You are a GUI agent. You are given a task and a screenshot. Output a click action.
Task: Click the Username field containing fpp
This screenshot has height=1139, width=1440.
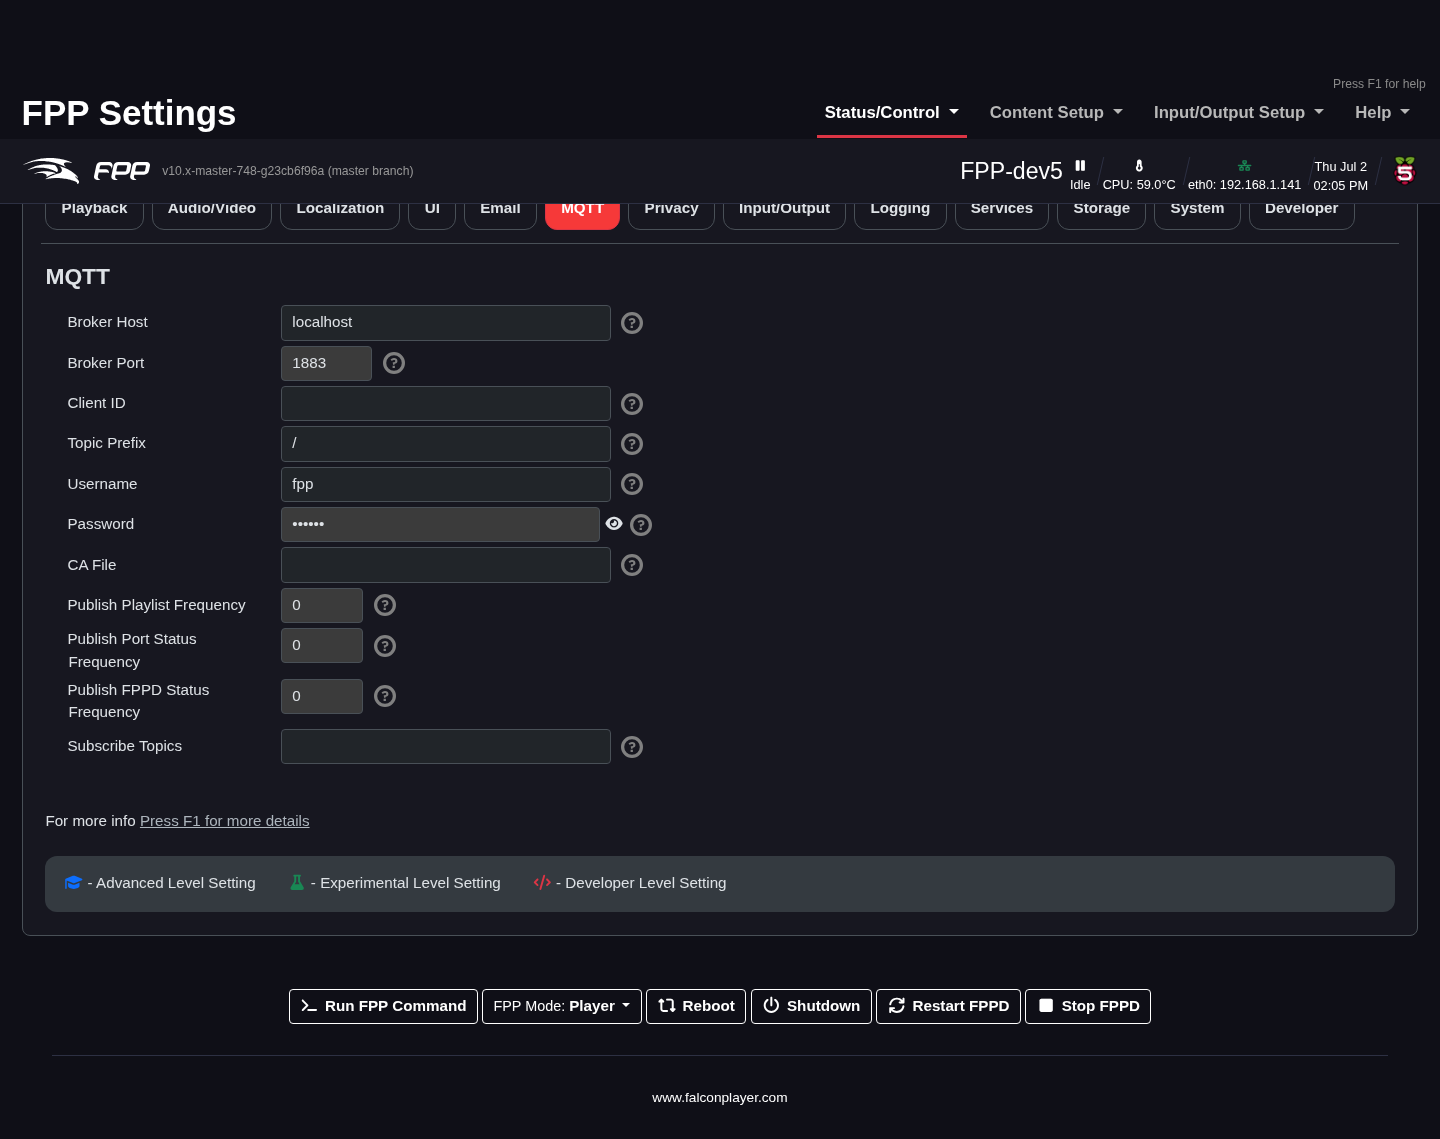coord(446,484)
